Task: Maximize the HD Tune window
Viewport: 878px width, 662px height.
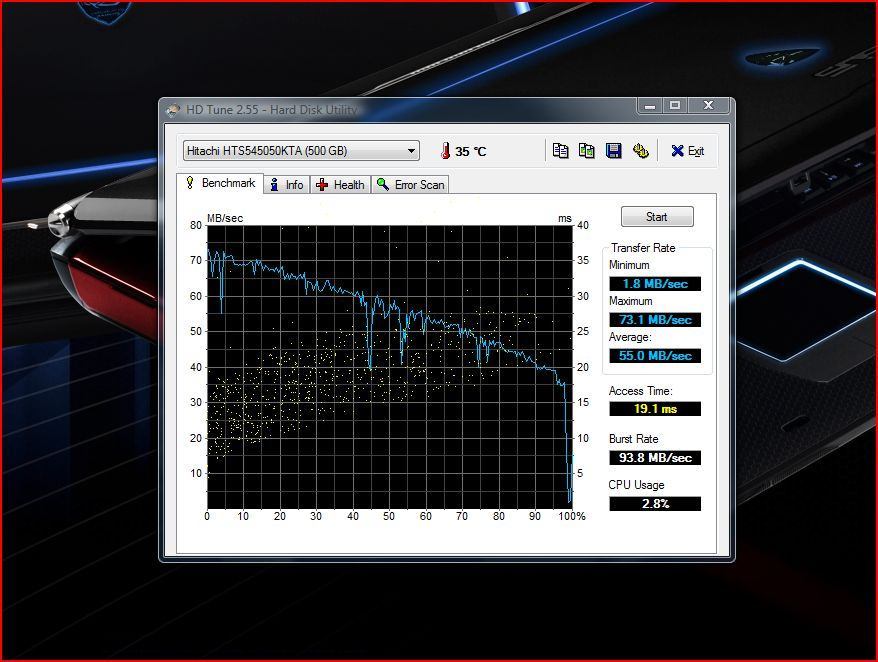Action: pyautogui.click(x=675, y=106)
